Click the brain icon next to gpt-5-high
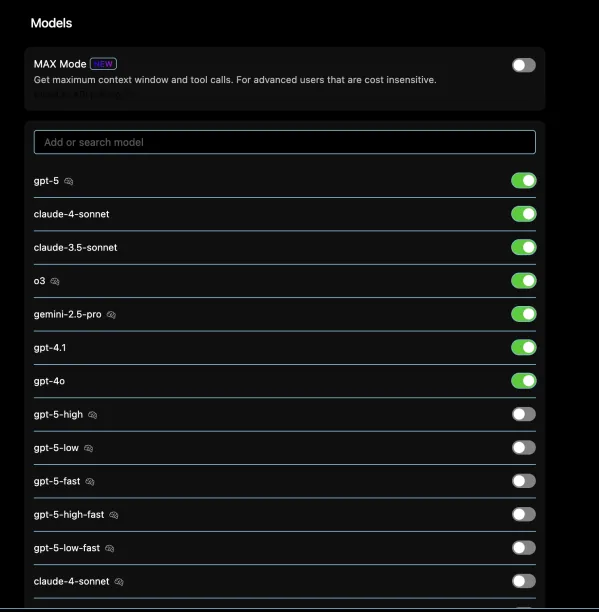Image resolution: width=599 pixels, height=612 pixels. click(x=92, y=415)
